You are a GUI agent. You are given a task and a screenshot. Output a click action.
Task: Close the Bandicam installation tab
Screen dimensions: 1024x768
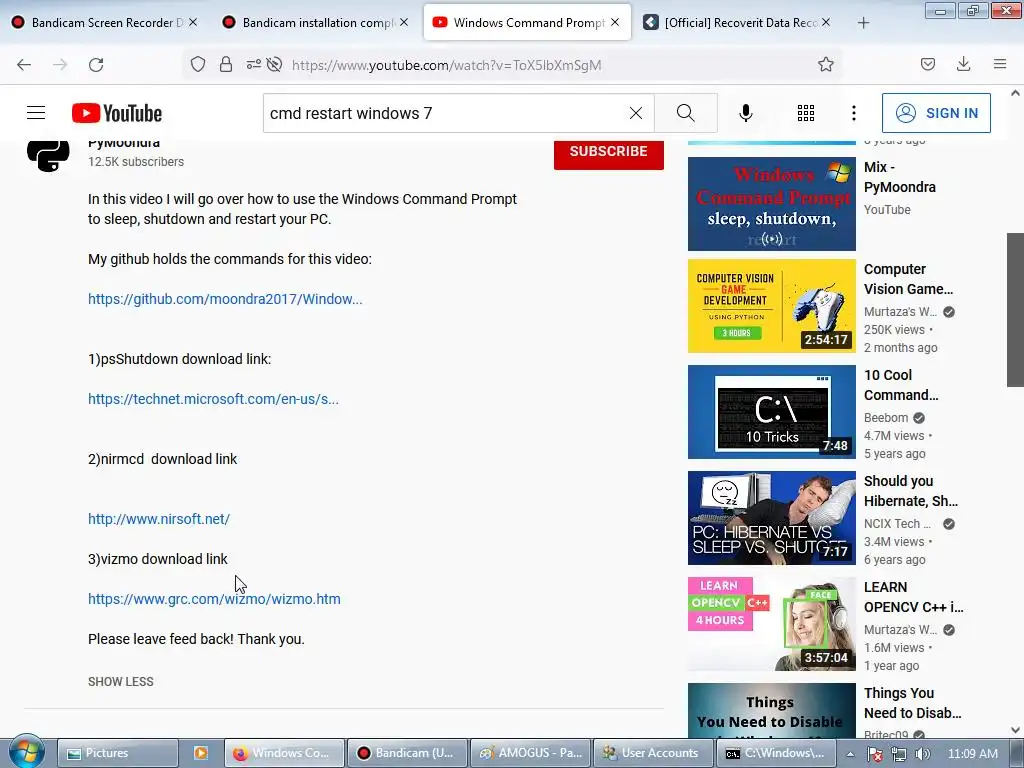pyautogui.click(x=404, y=22)
